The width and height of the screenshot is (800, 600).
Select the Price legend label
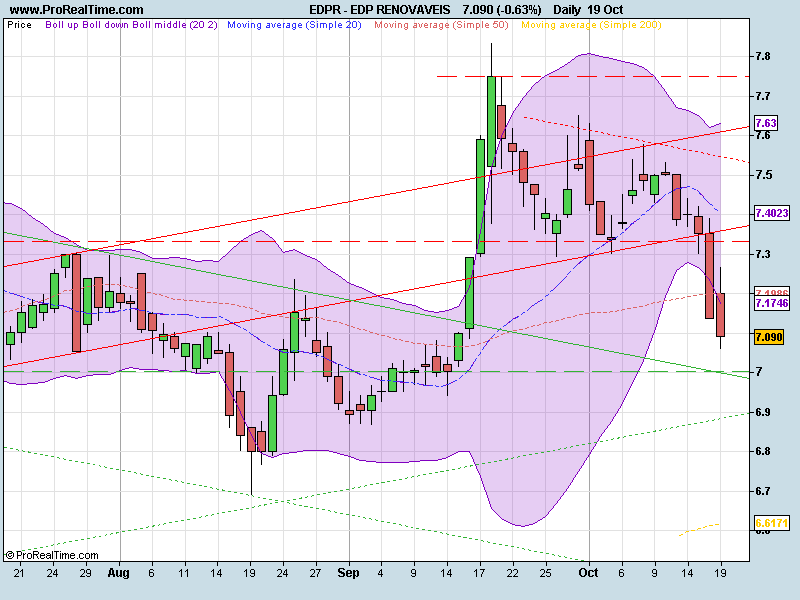(19, 24)
